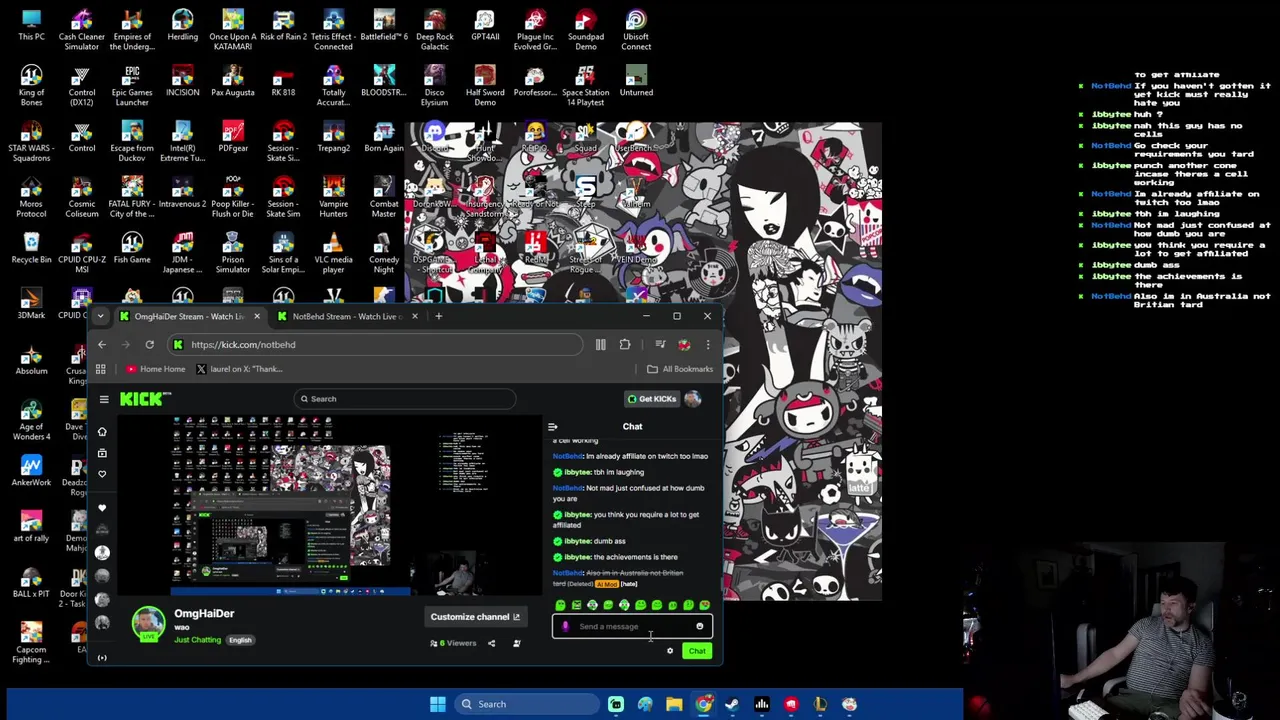Open the media control icon in toolbar
Screen dimensions: 1280x720
(x=660, y=344)
